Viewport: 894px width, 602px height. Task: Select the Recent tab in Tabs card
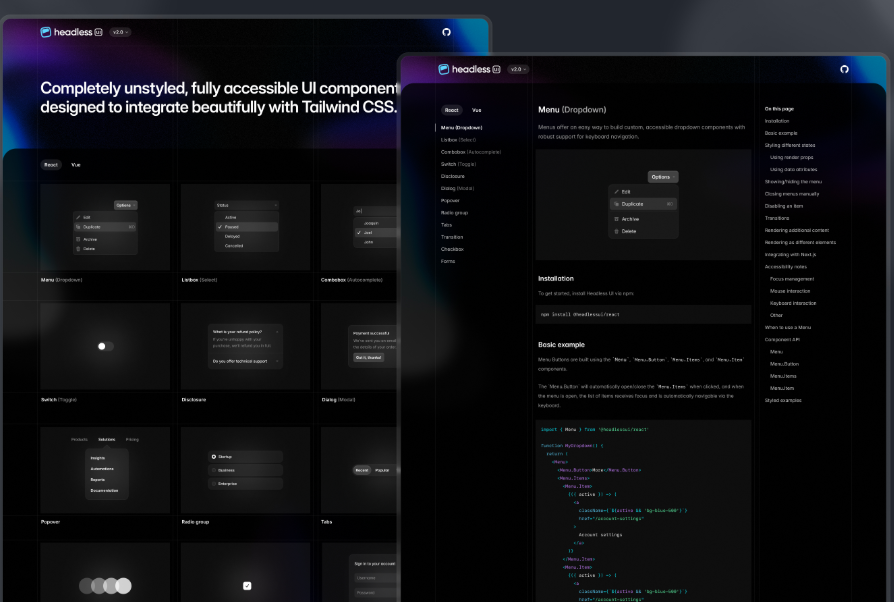[x=362, y=470]
